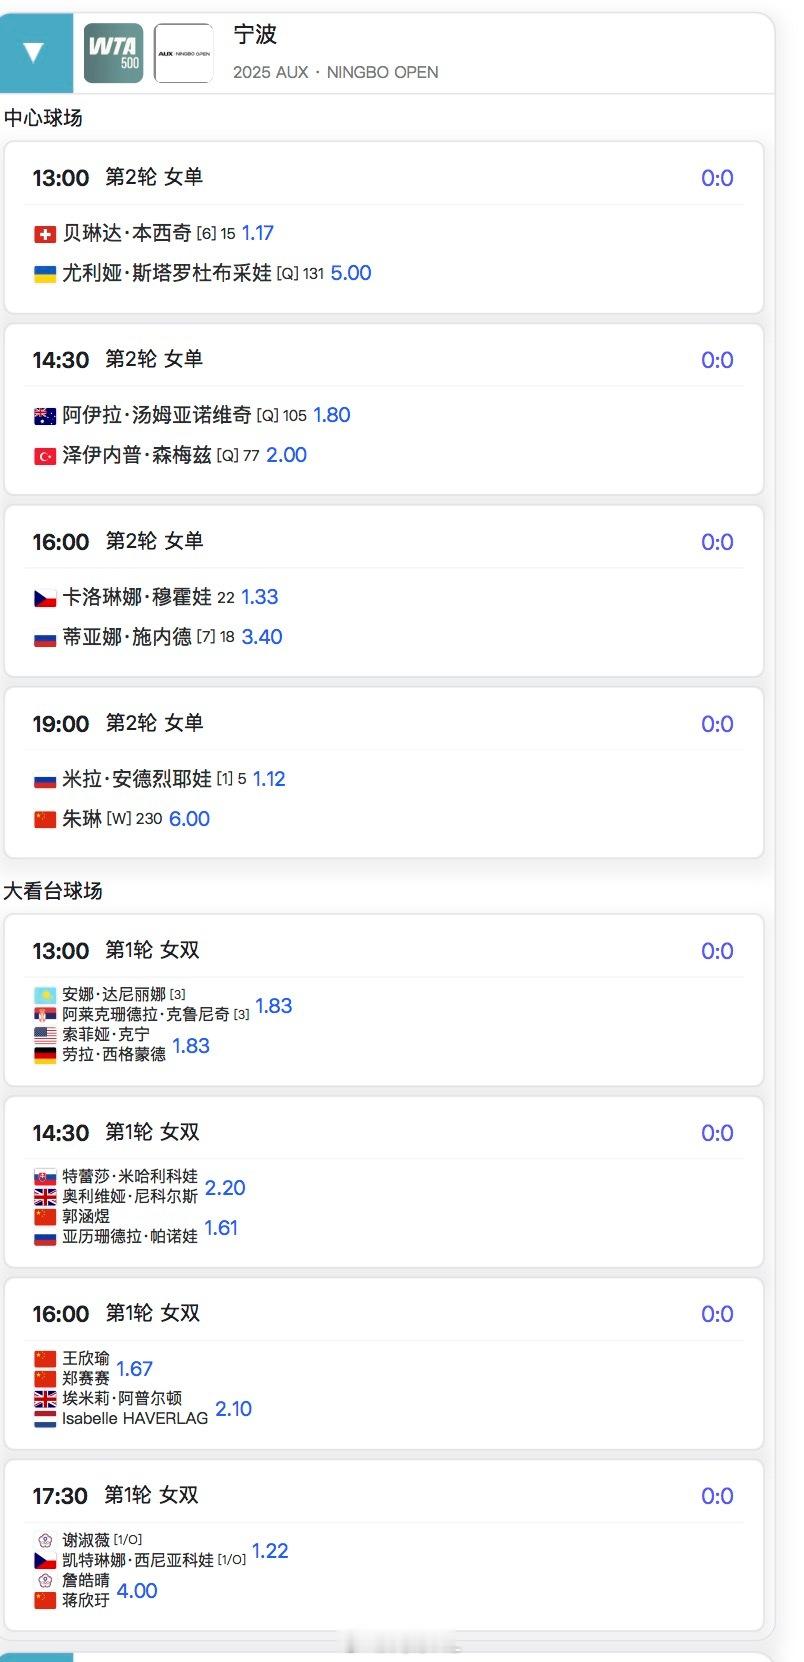Click Czech flag beside 卡洛琳娜·穆霍娃
804x1662 pixels.
click(x=45, y=598)
